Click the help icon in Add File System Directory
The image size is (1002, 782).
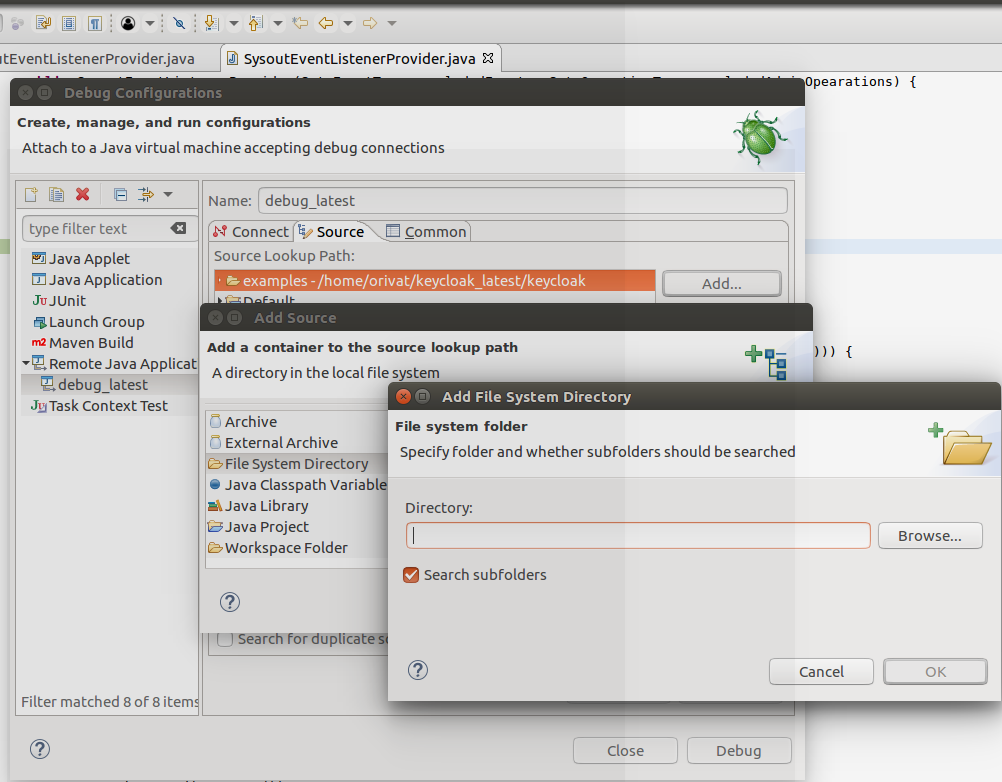(x=419, y=670)
